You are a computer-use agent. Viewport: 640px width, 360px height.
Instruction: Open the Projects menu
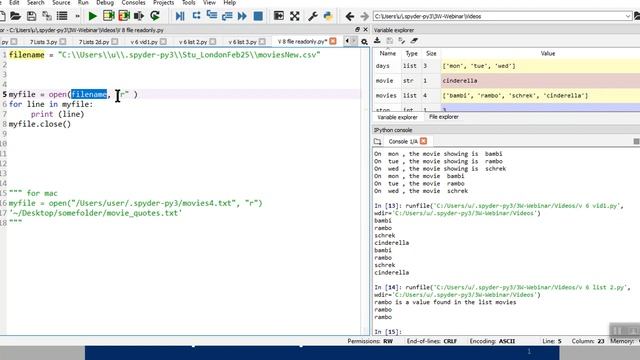coord(163,2)
